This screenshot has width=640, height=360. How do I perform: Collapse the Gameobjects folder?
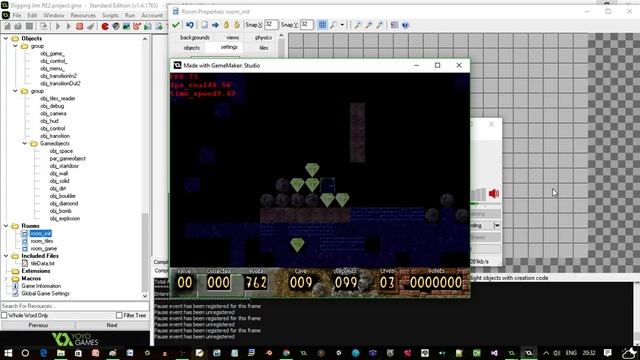(25, 144)
